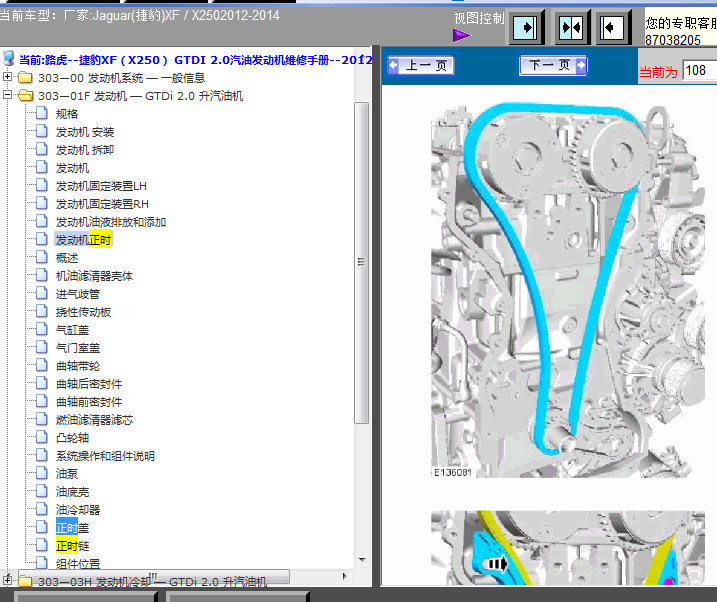Screen dimensions: 717x602
Task: Select the 正时盖 document
Action: 72,528
